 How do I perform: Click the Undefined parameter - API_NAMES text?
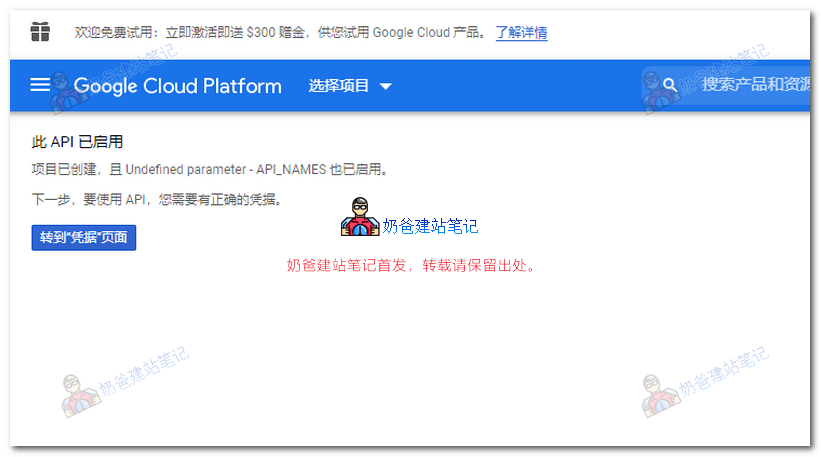pyautogui.click(x=226, y=170)
